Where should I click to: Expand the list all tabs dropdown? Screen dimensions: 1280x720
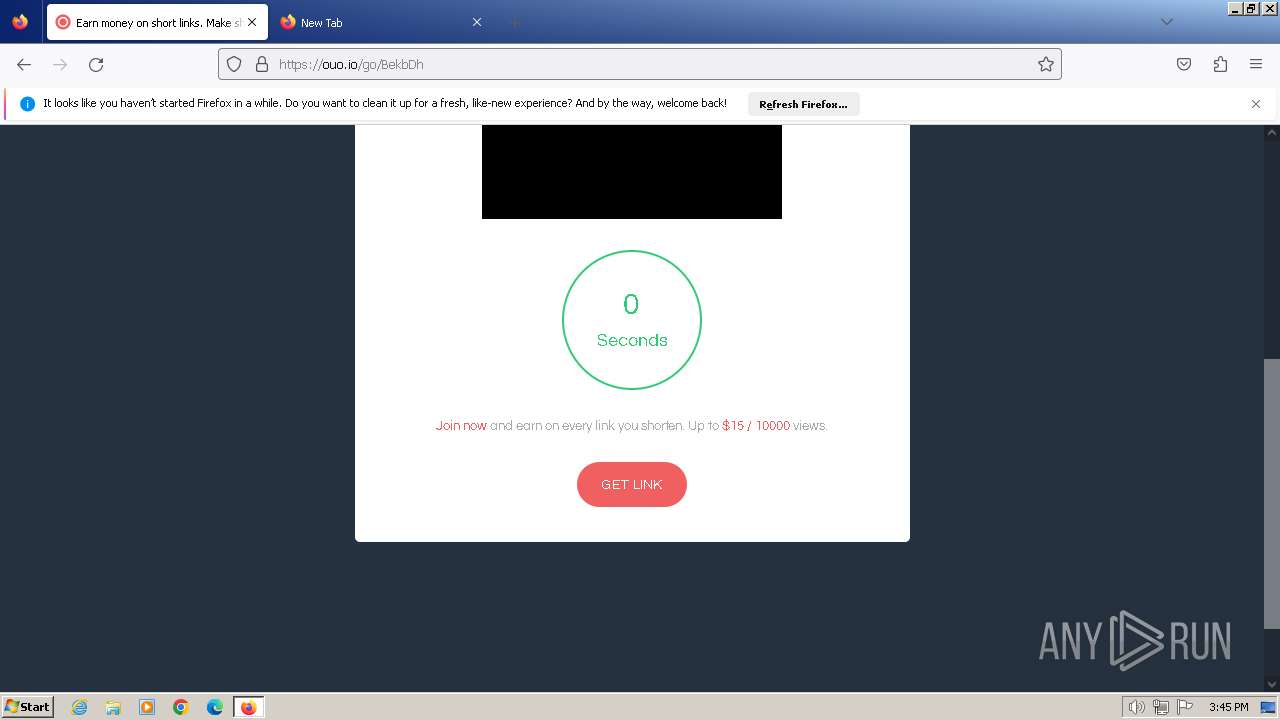pos(1166,22)
